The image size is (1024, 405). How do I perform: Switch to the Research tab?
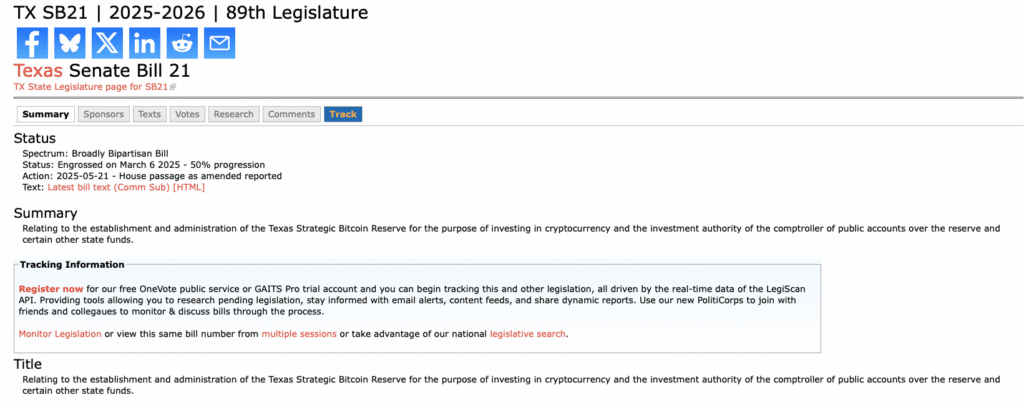pyautogui.click(x=234, y=114)
